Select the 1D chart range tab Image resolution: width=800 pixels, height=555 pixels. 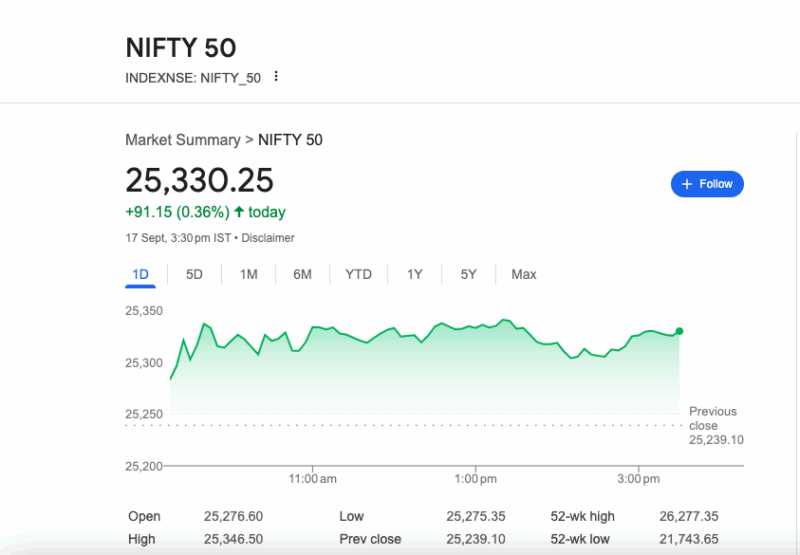click(140, 274)
